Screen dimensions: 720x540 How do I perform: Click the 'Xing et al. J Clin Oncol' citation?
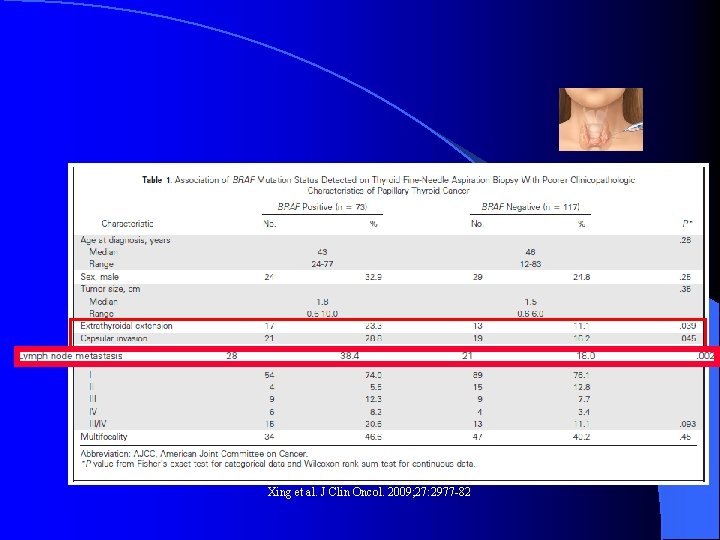tap(369, 492)
